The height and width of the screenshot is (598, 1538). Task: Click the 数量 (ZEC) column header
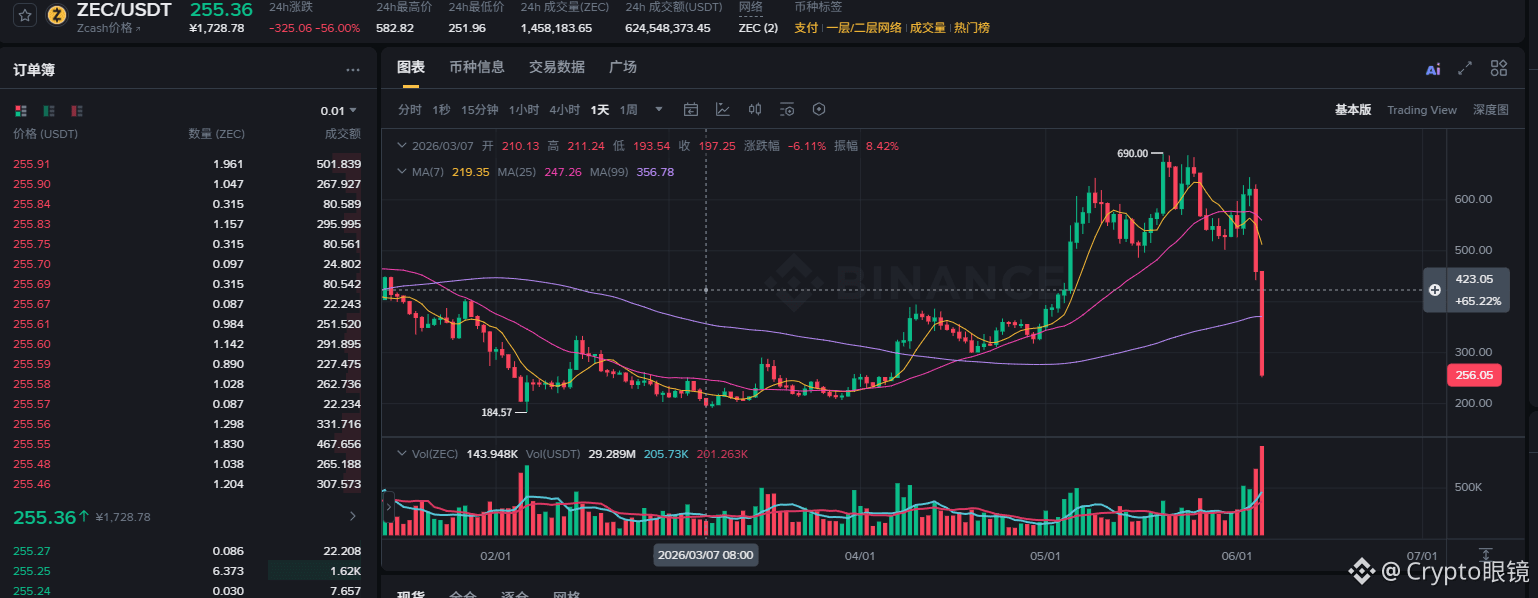(x=217, y=134)
